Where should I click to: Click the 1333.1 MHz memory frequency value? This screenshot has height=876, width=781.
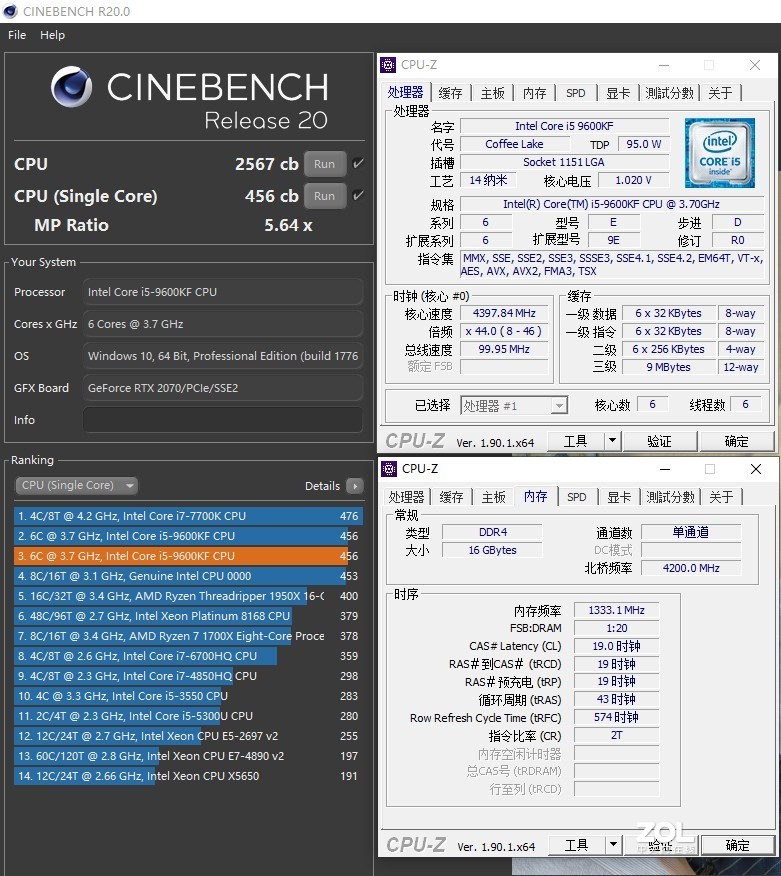tap(616, 610)
